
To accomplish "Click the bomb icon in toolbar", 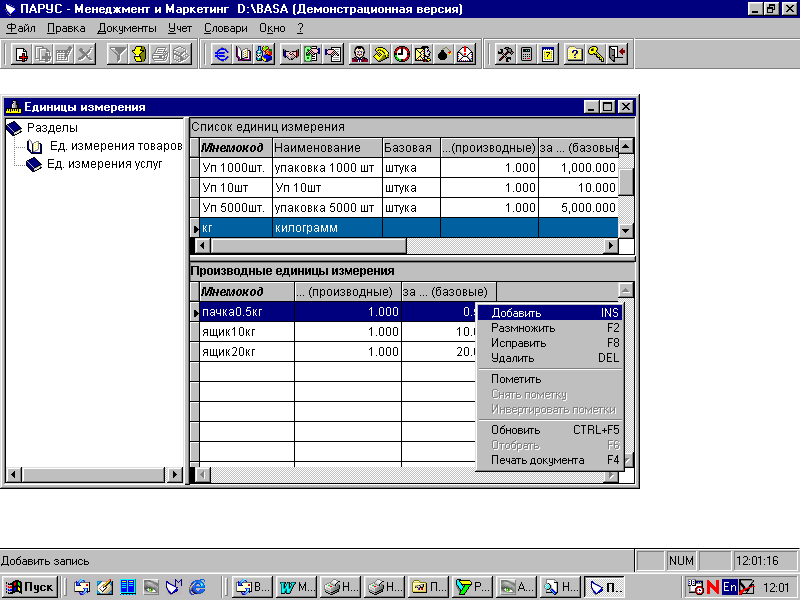I will pos(444,55).
